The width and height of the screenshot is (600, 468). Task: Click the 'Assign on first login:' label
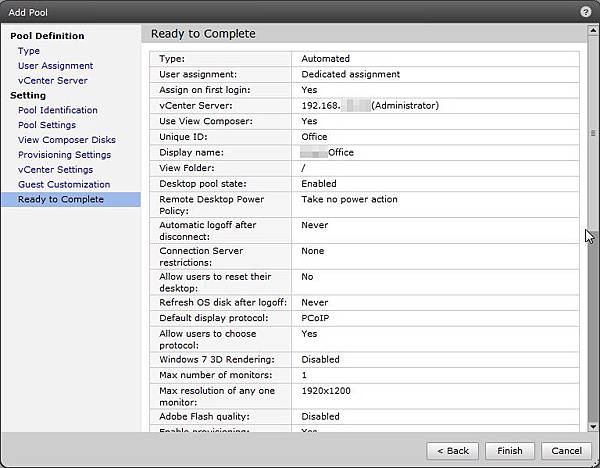click(205, 90)
